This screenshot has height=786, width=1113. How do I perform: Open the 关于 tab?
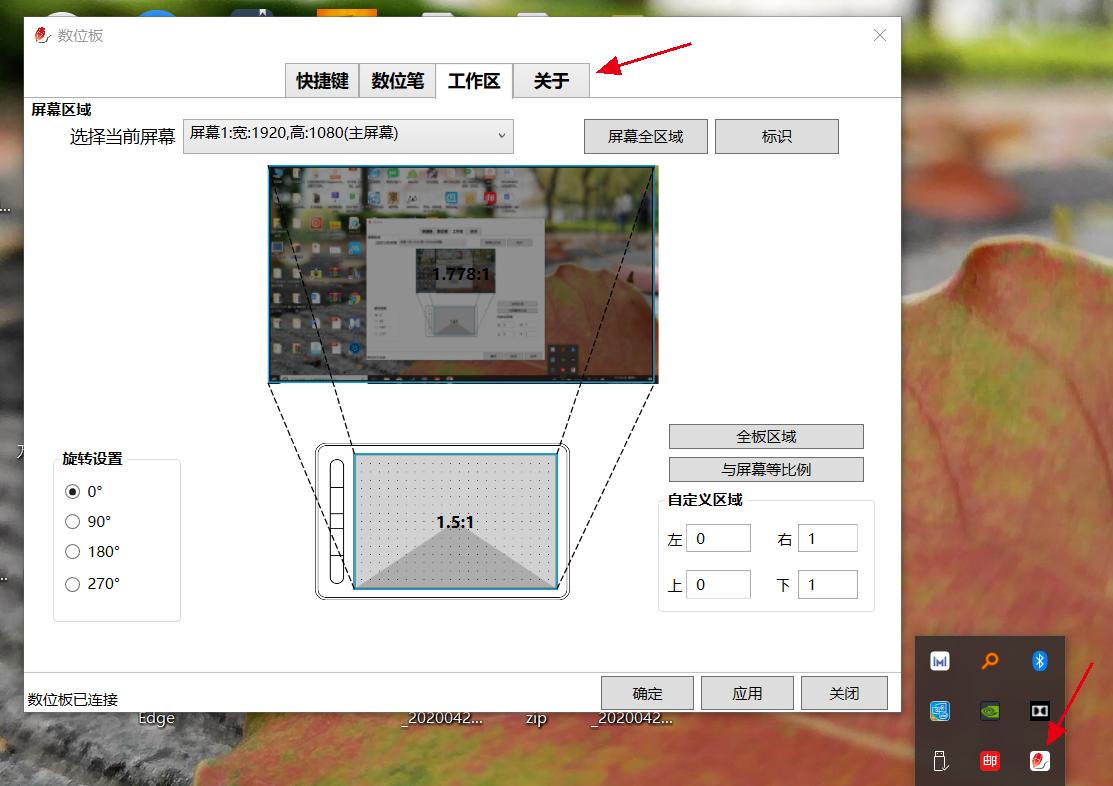coord(550,81)
